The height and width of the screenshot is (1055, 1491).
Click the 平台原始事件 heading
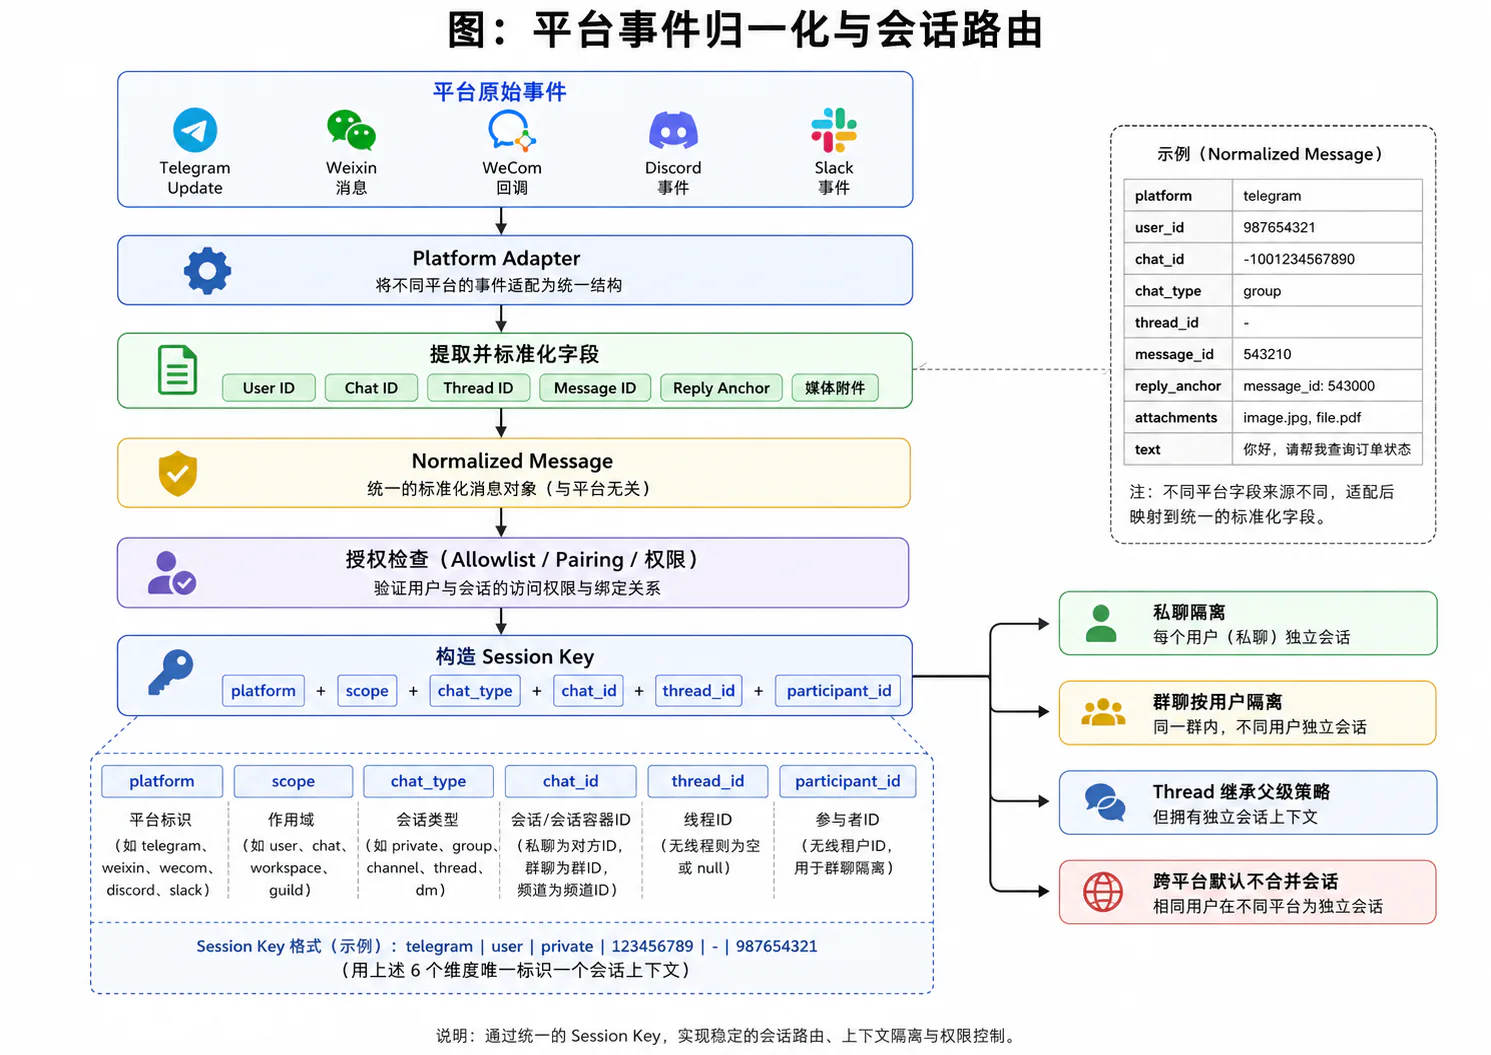pos(499,92)
